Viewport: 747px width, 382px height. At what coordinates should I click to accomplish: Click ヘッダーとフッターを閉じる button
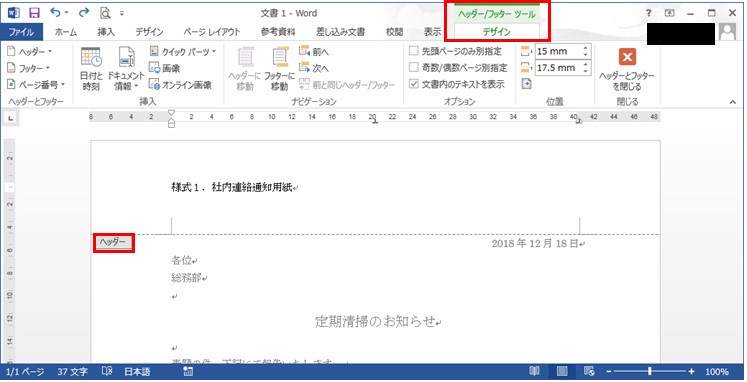tap(627, 69)
